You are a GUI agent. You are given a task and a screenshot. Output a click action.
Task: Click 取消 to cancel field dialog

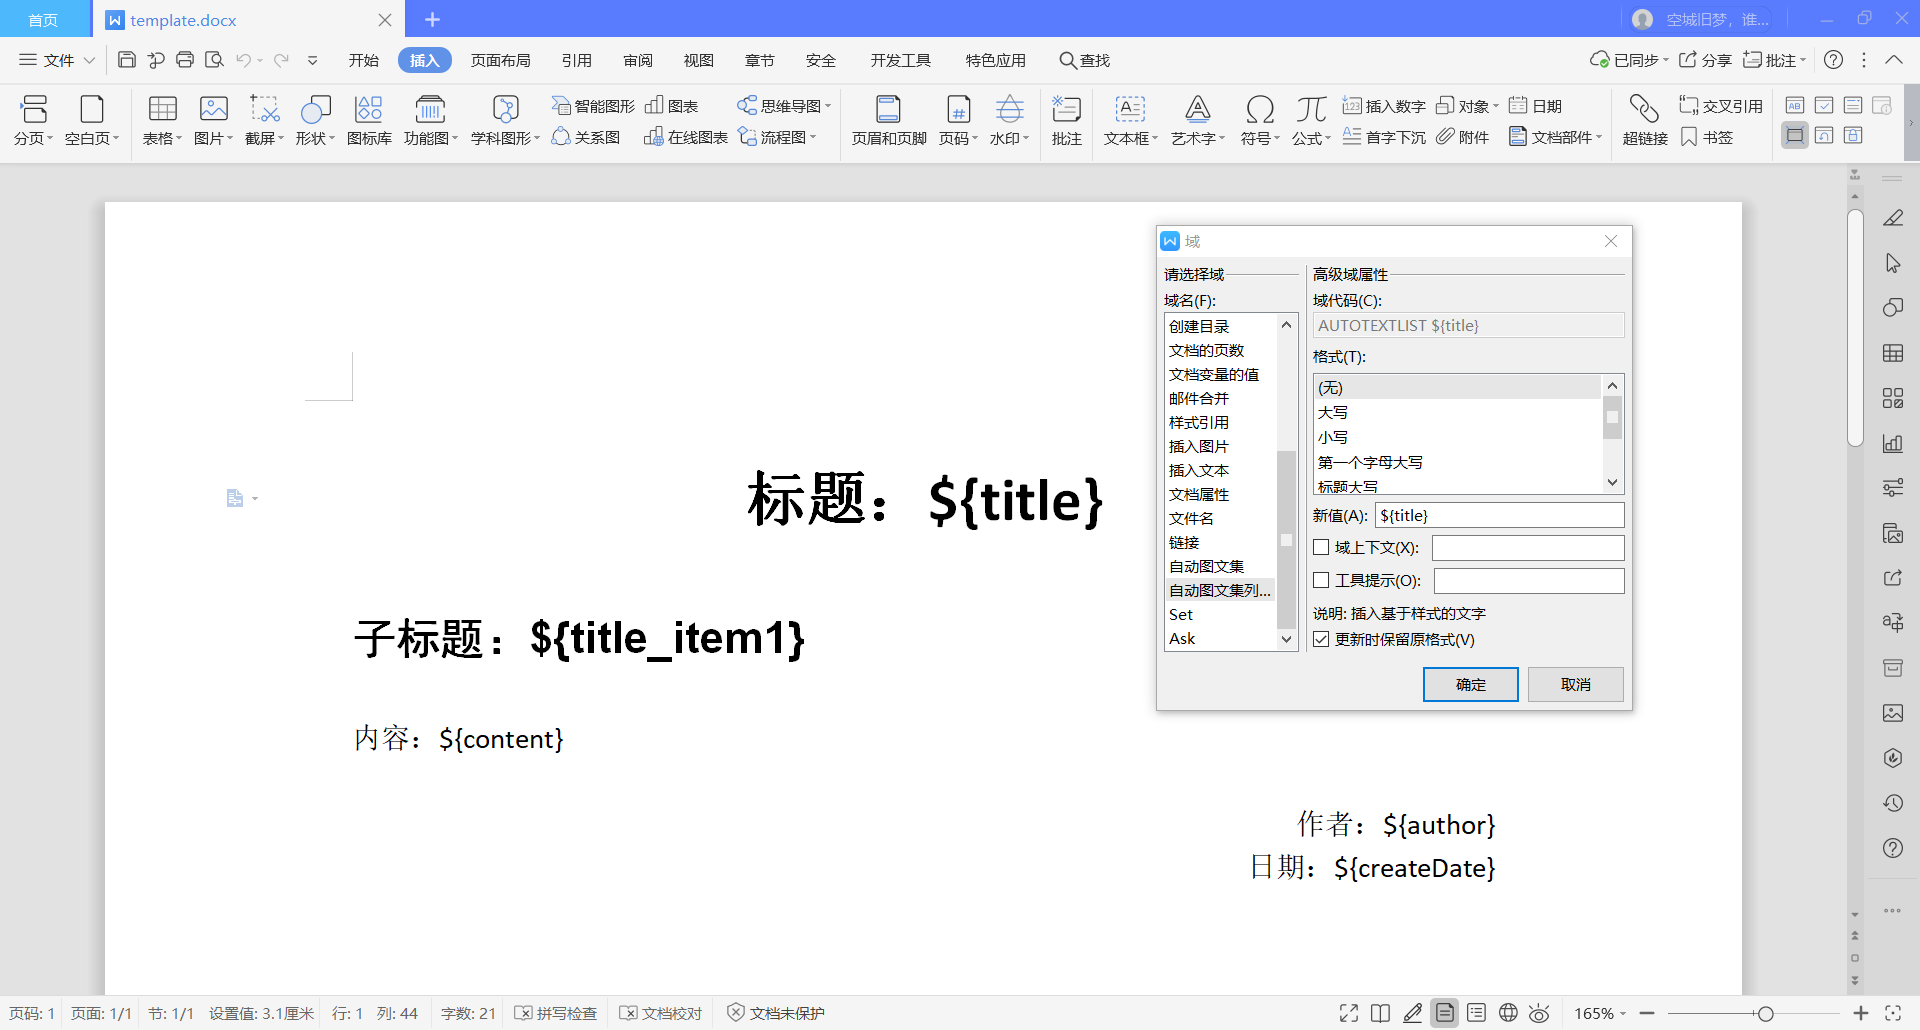pyautogui.click(x=1575, y=684)
